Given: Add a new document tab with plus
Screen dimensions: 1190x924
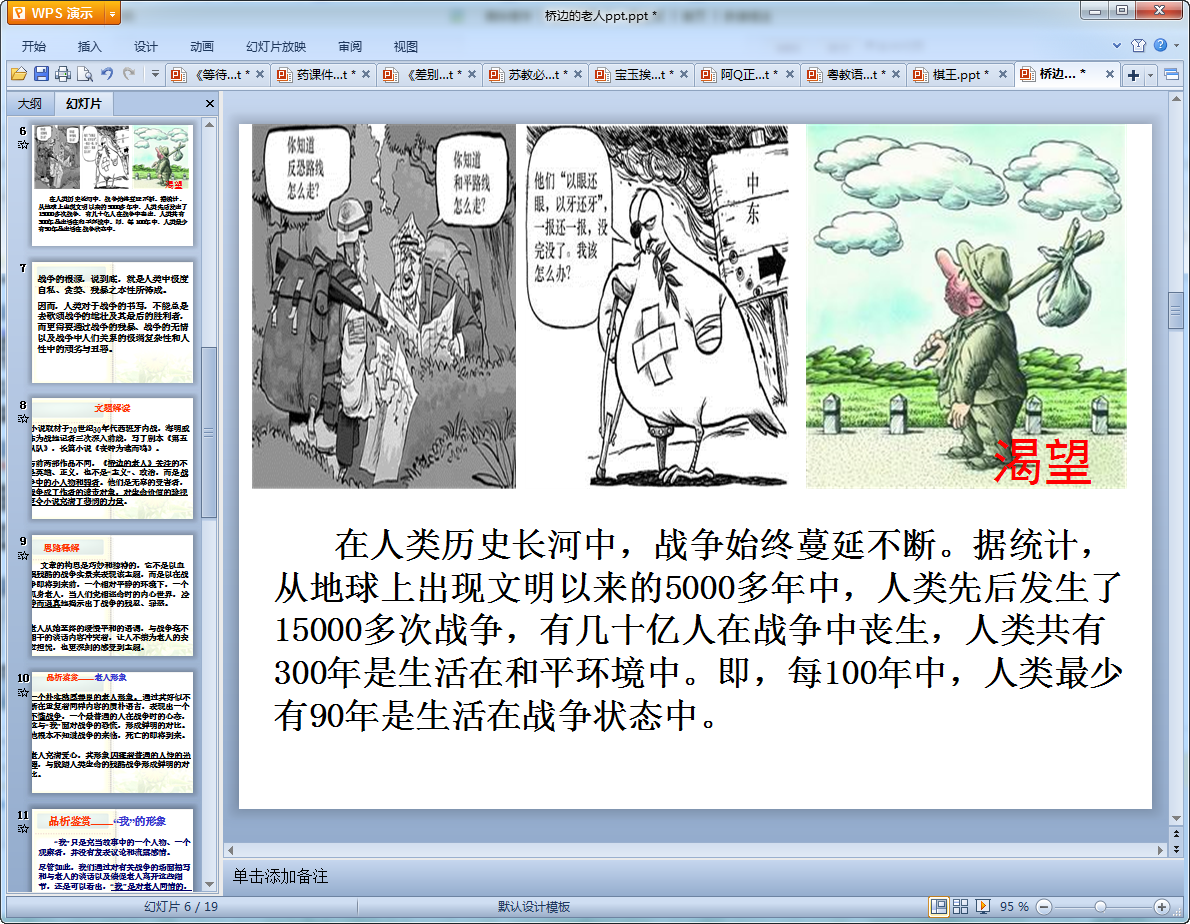Looking at the screenshot, I should pyautogui.click(x=1133, y=74).
